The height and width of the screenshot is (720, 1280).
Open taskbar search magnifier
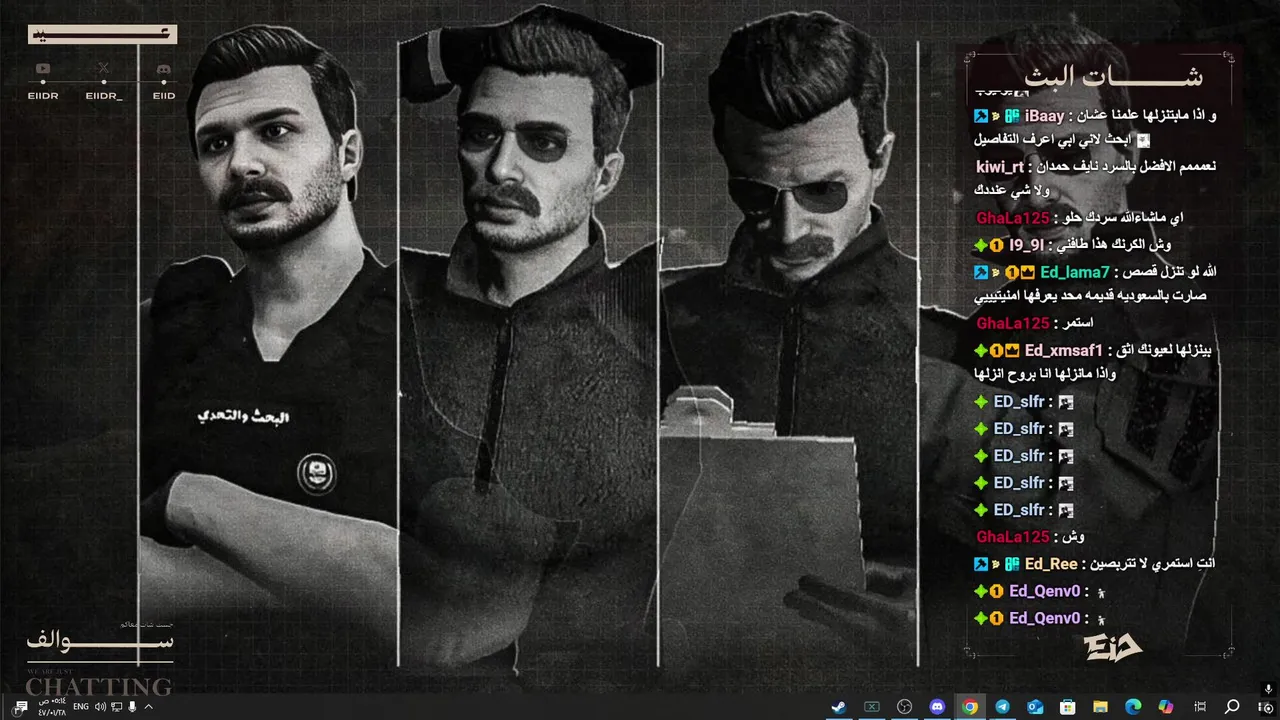[1232, 707]
